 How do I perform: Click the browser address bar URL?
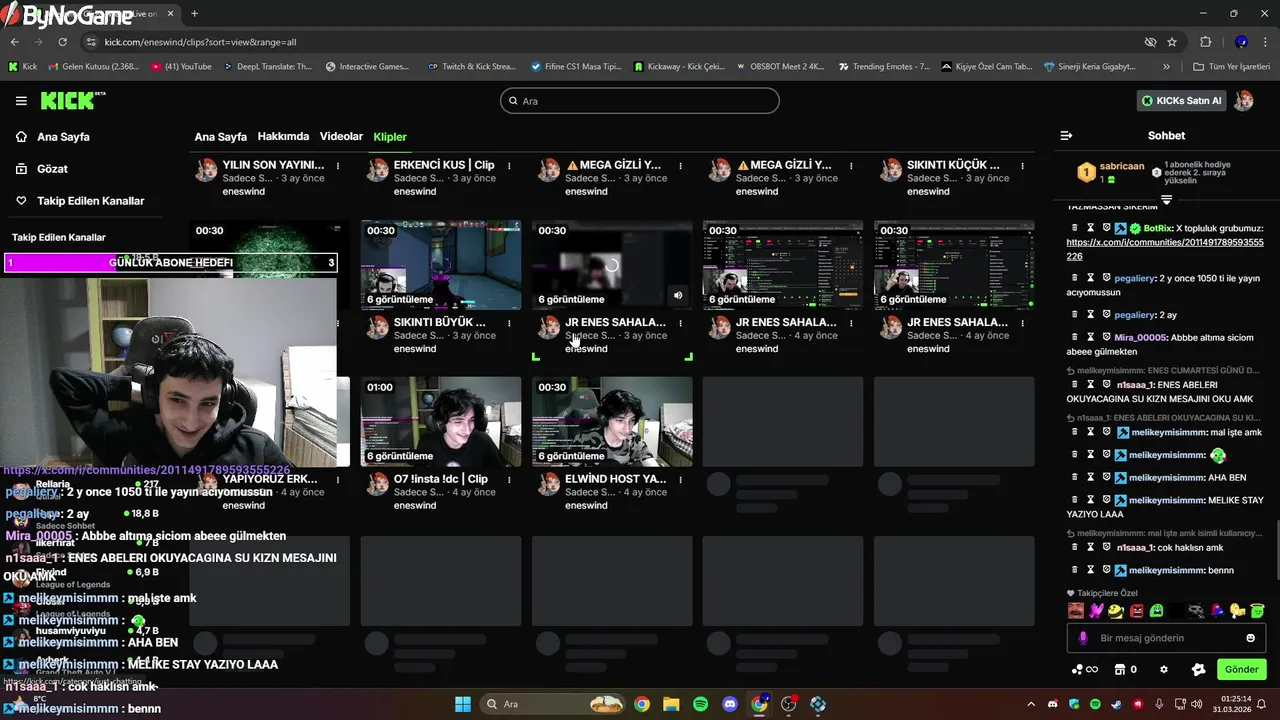pos(200,42)
